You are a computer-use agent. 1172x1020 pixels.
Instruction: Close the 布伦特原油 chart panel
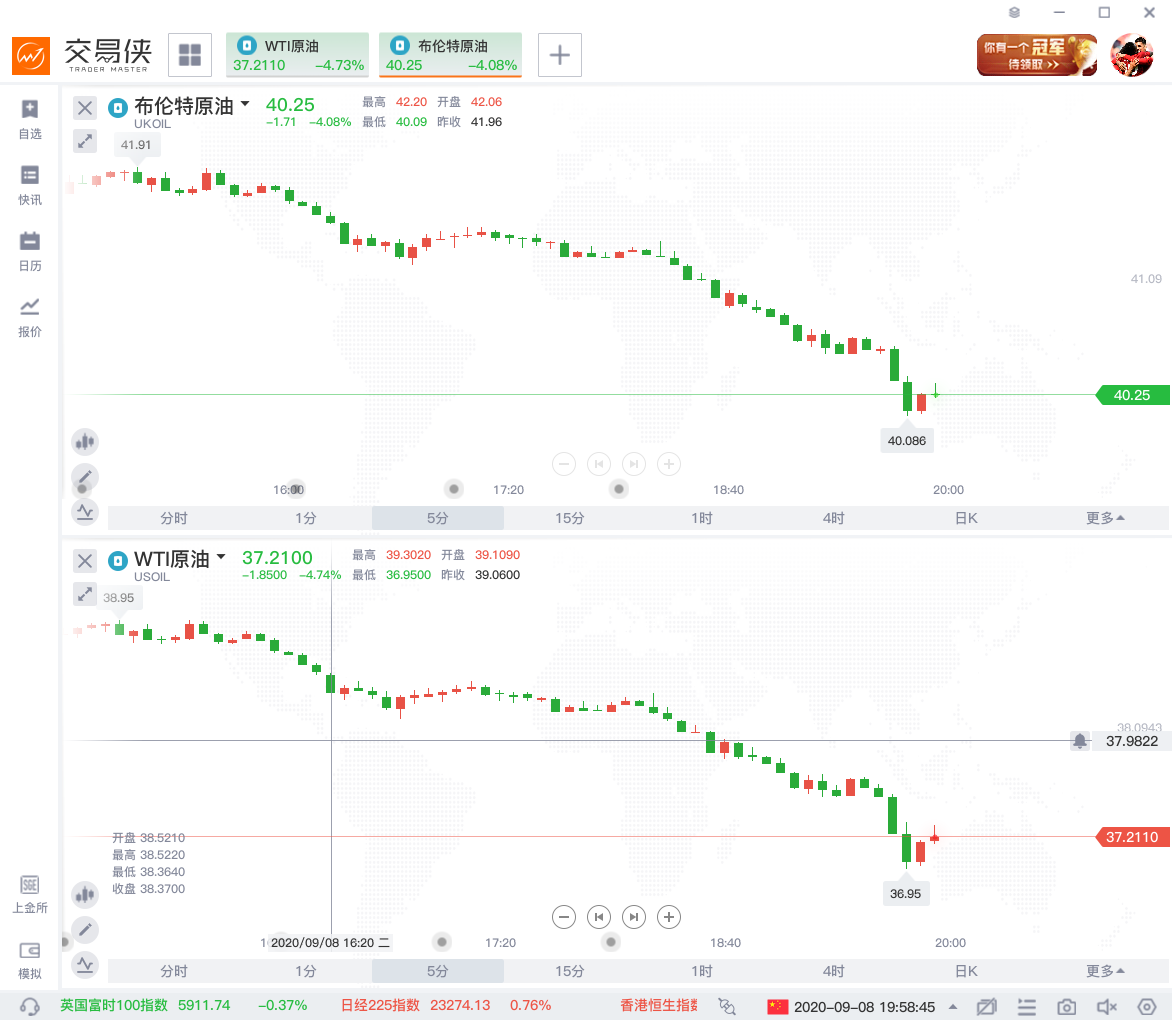coord(85,108)
